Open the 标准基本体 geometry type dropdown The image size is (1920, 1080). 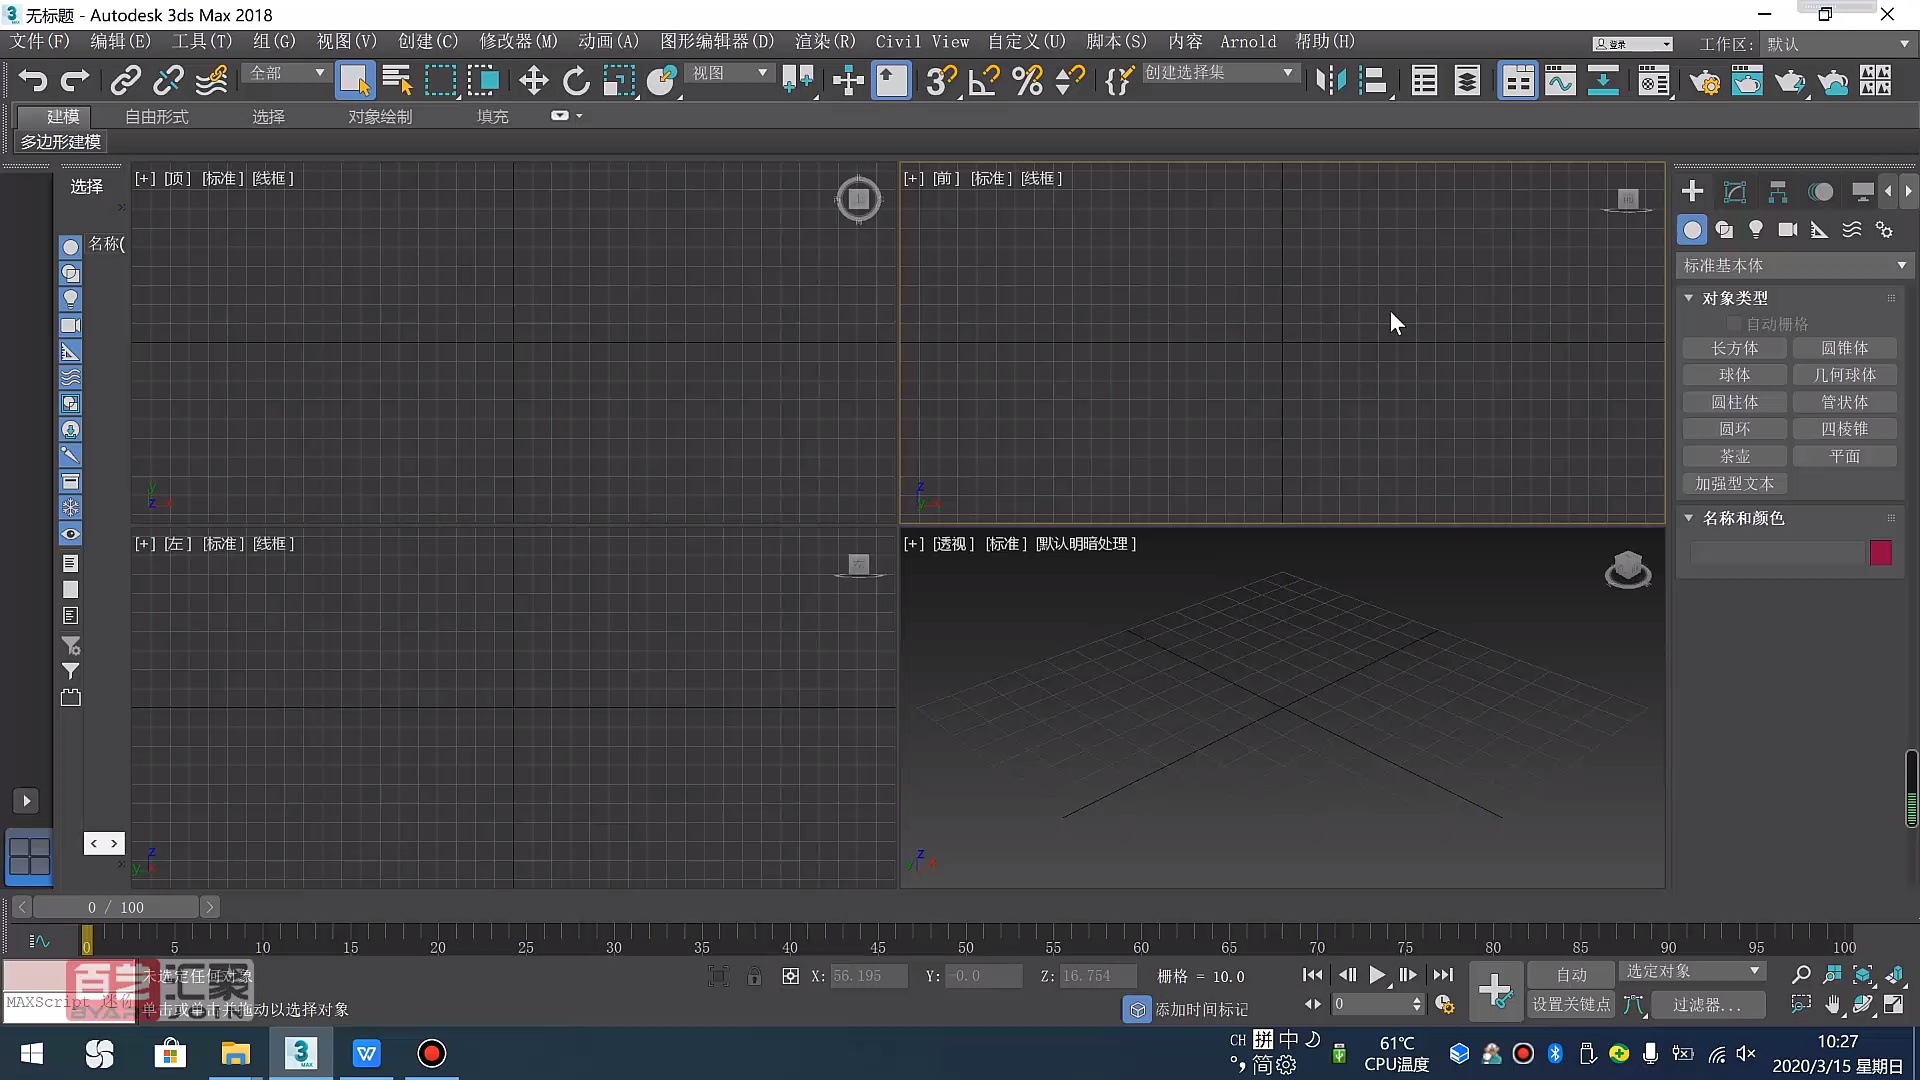[1795, 265]
